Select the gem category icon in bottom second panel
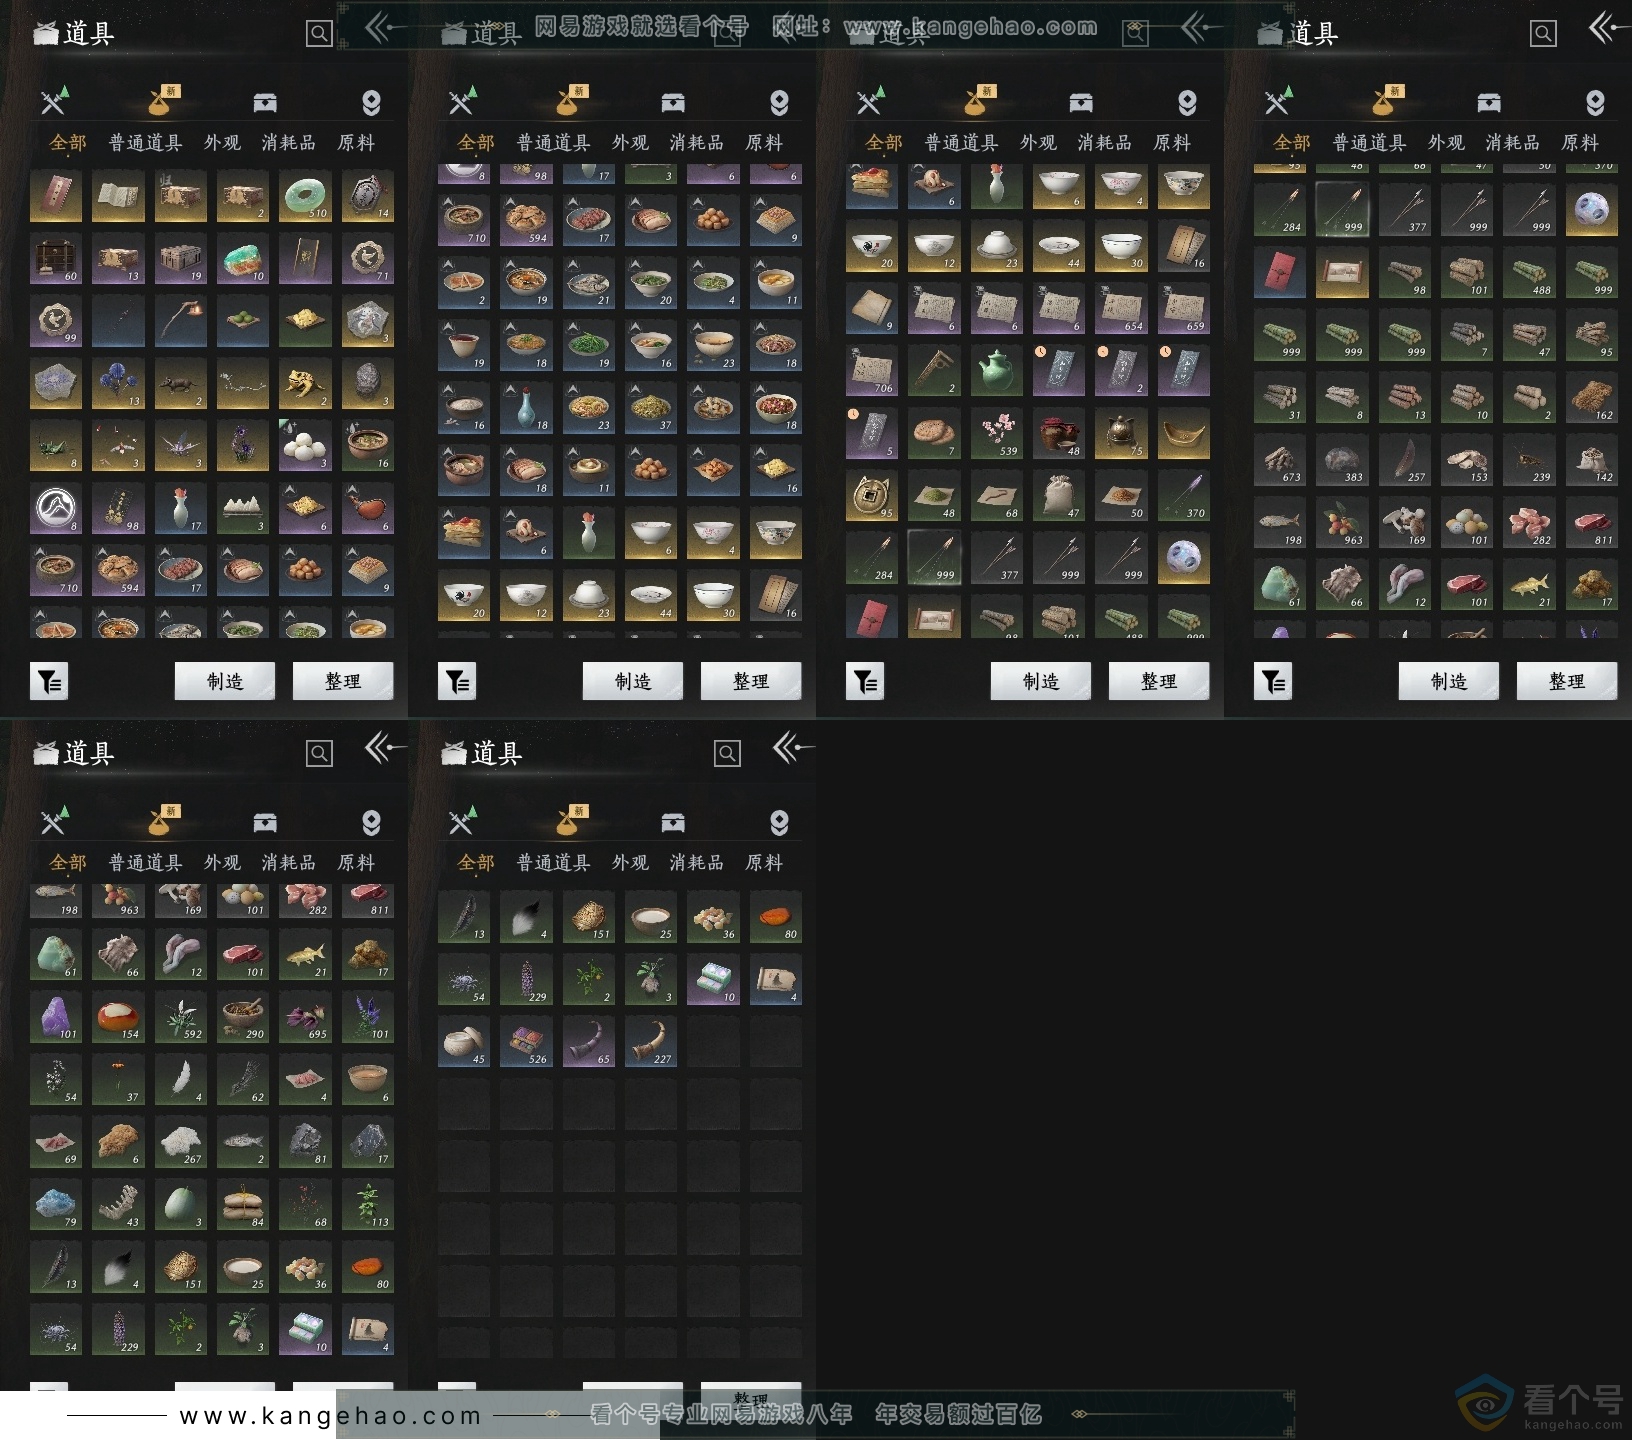The height and width of the screenshot is (1440, 1632). pos(779,822)
